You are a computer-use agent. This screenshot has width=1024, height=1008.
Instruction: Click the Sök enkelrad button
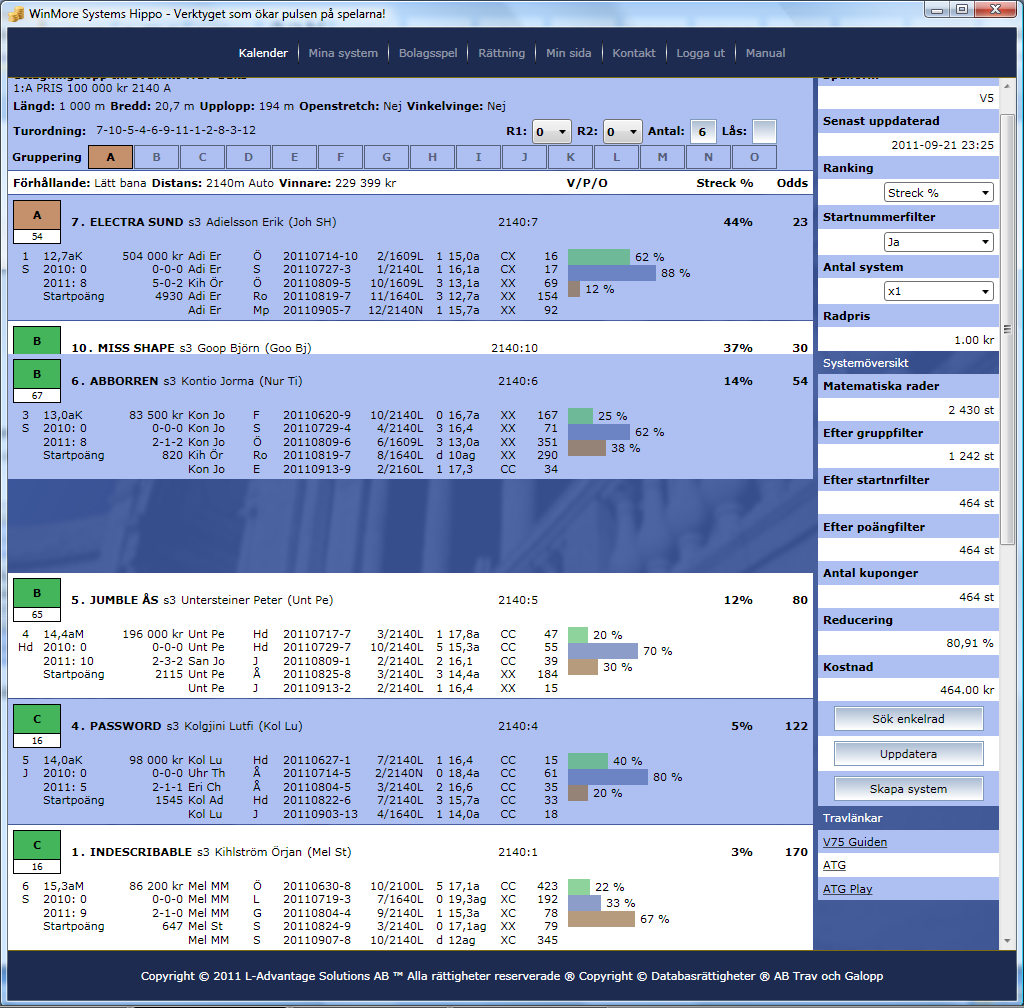coord(908,719)
